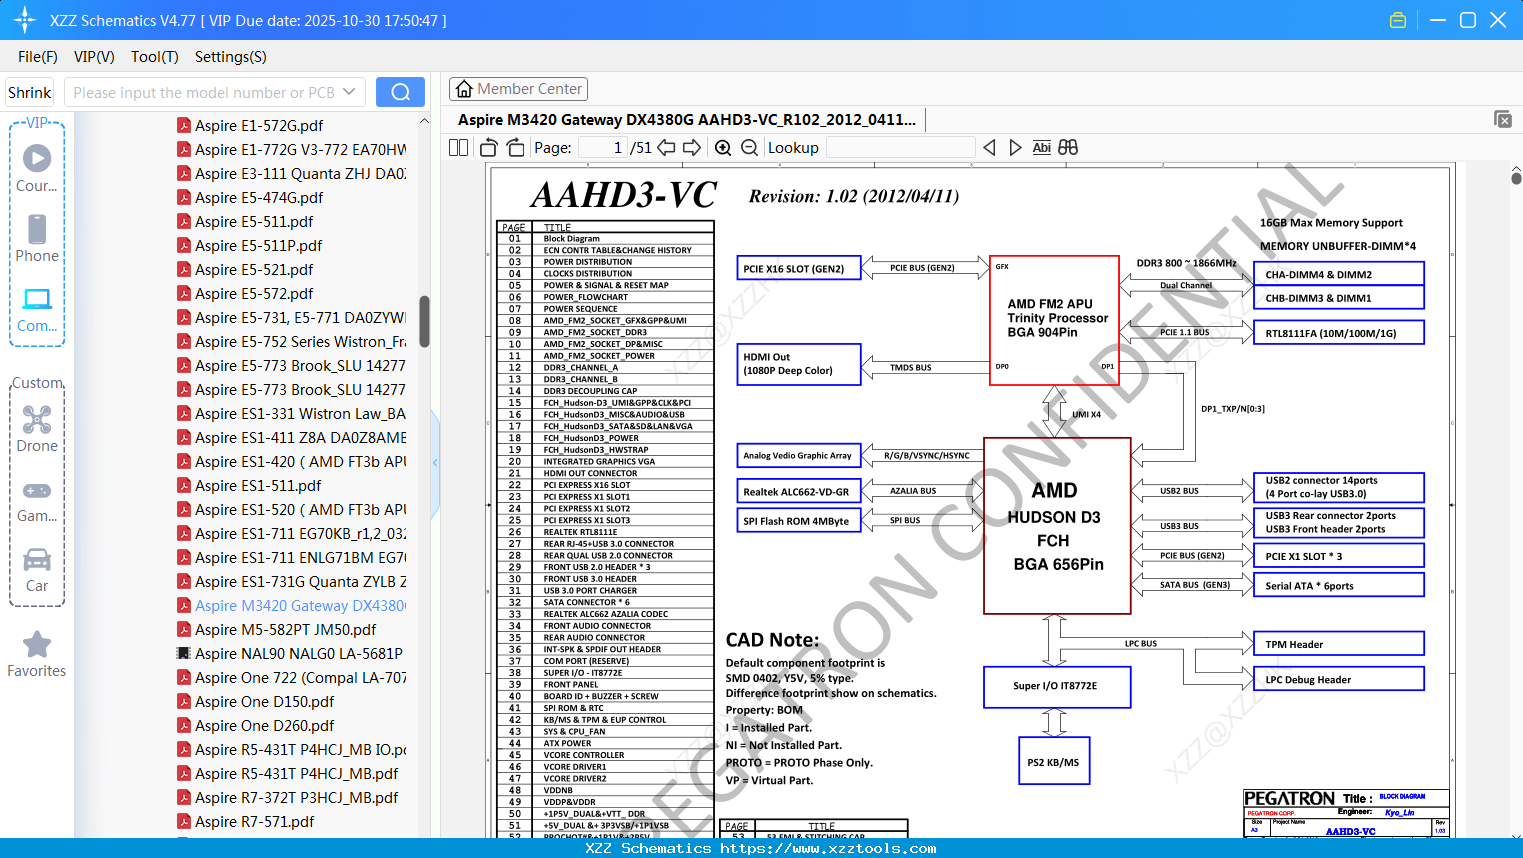Open Aspire R7-372T P3HCJ_MB.pdf

pyautogui.click(x=297, y=797)
